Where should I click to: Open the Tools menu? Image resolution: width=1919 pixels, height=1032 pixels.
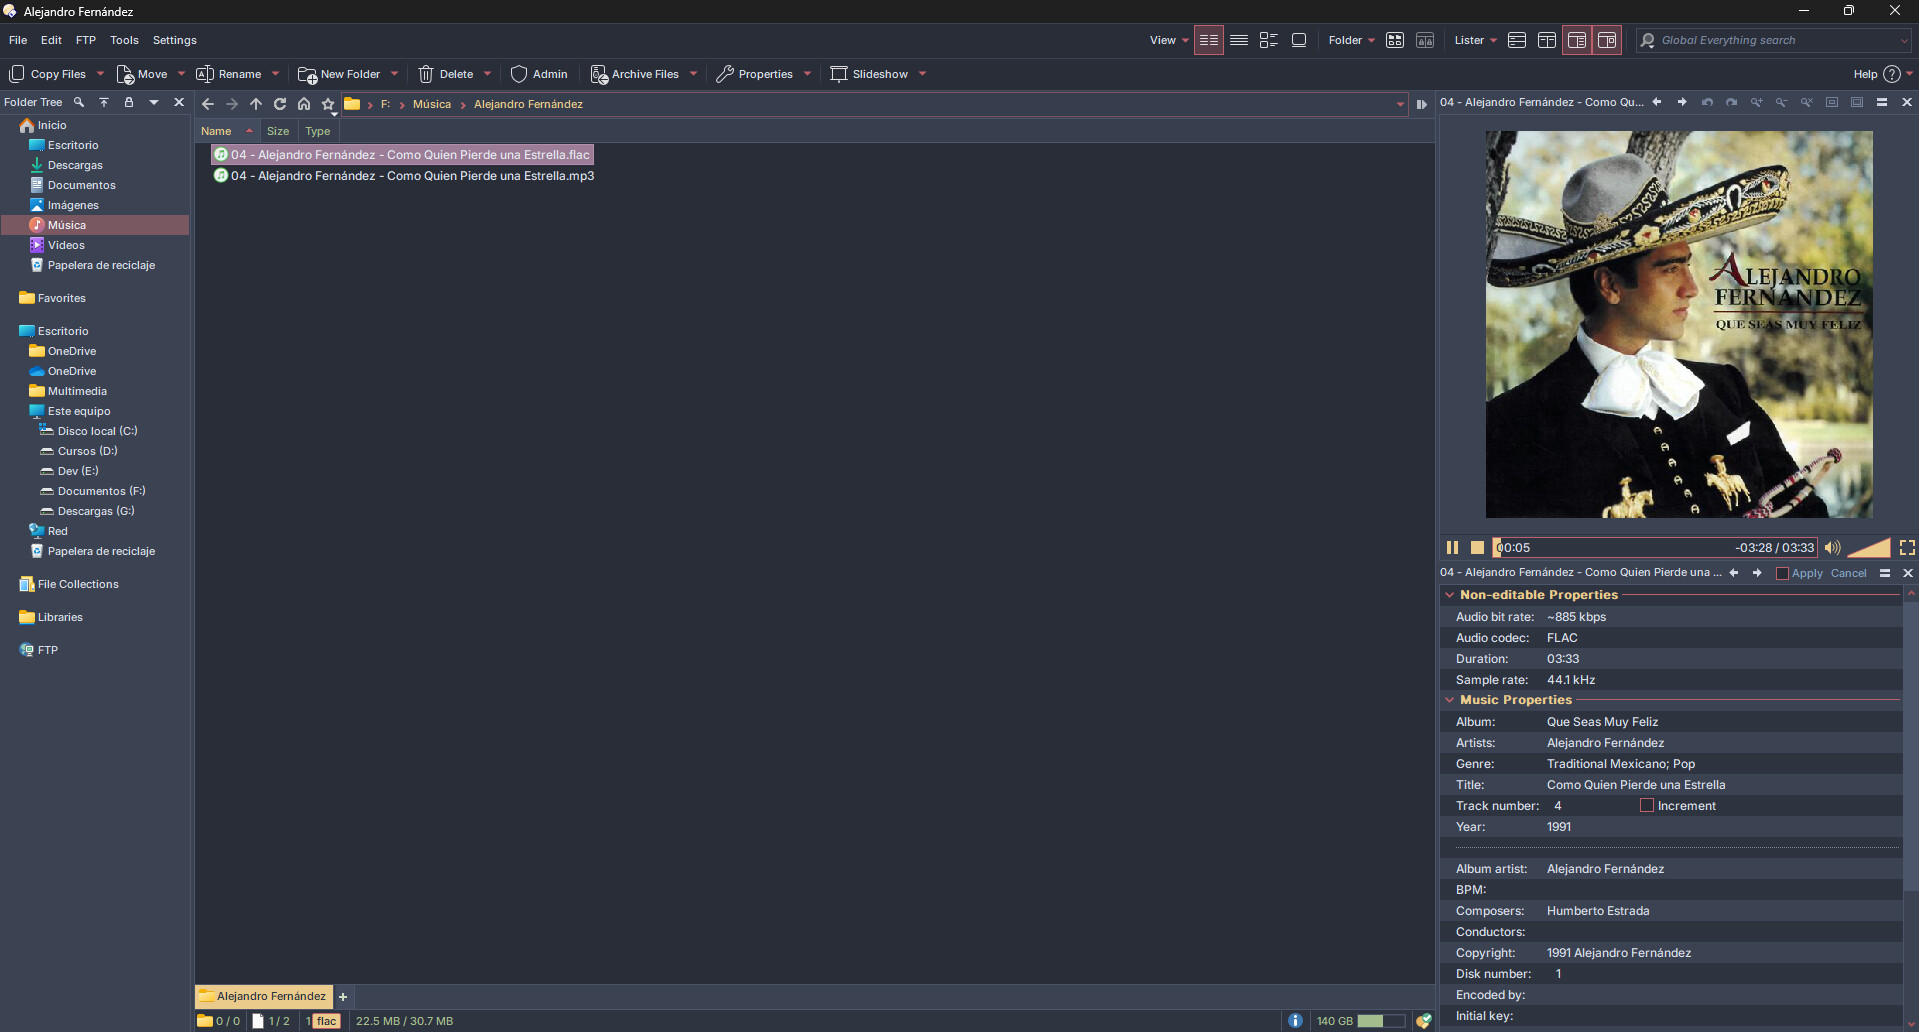124,40
